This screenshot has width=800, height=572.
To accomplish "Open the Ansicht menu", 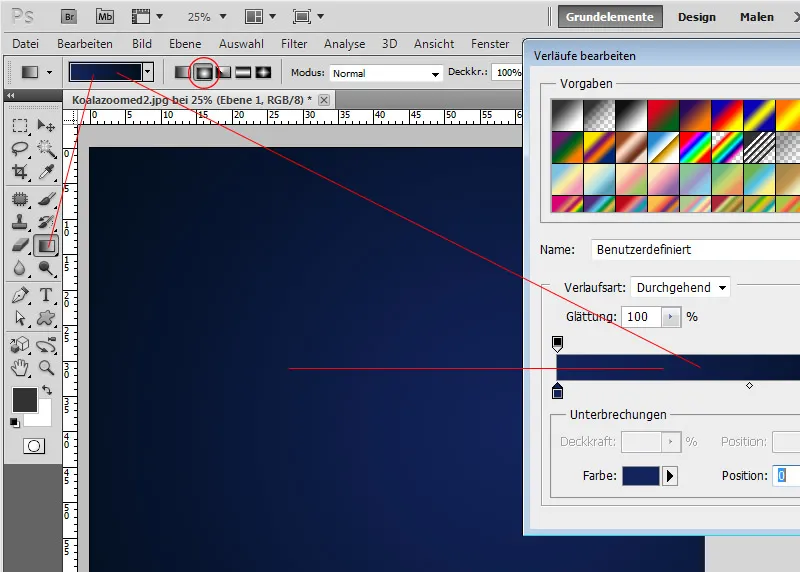I will [434, 44].
